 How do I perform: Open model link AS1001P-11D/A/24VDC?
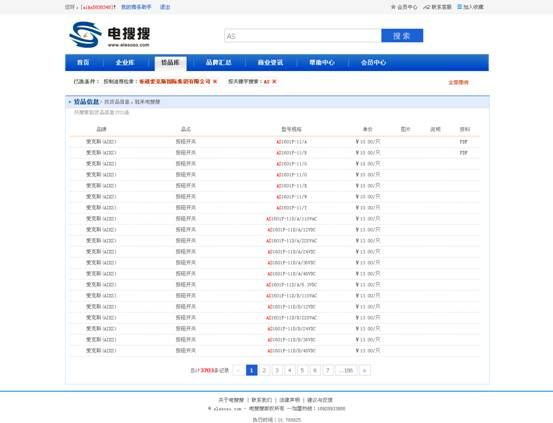[x=291, y=252]
